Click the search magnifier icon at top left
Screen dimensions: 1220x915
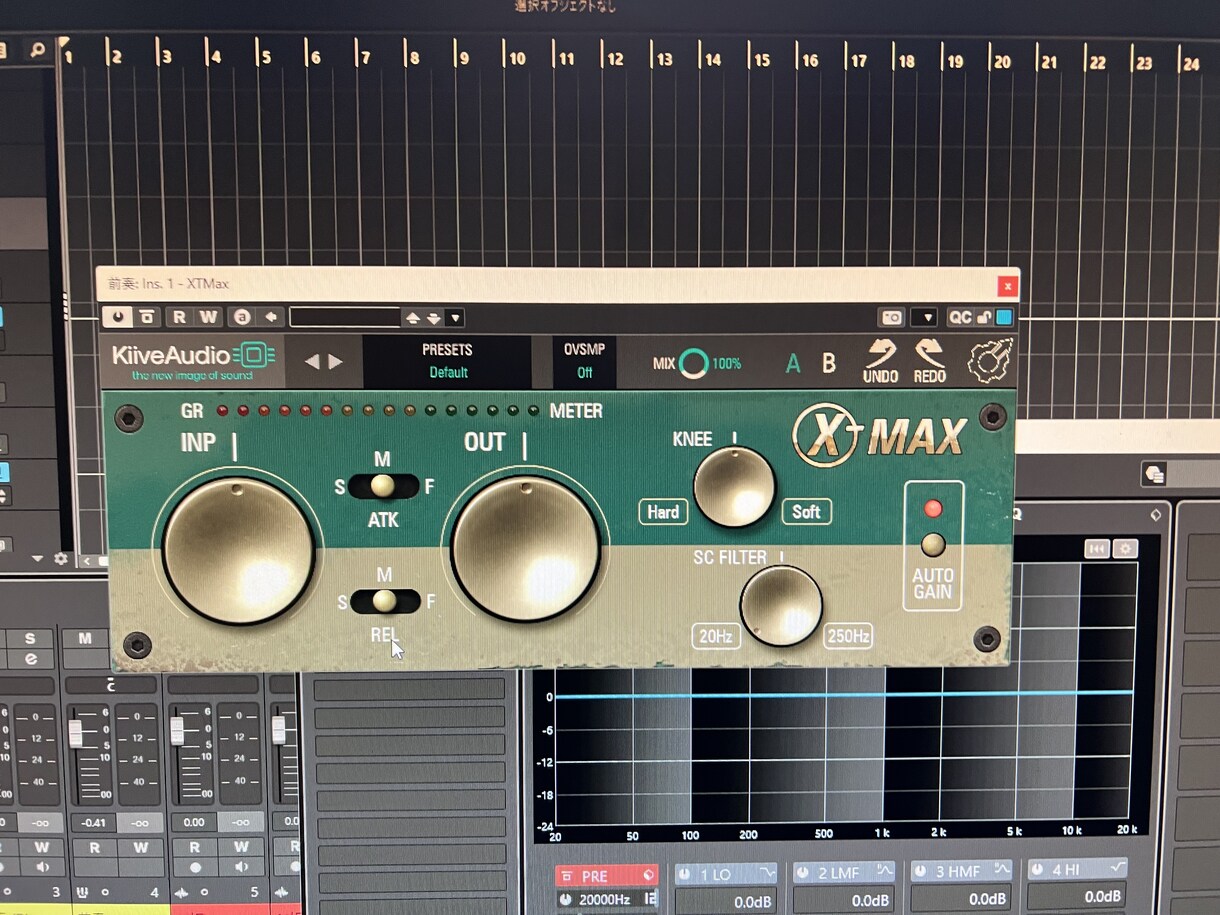[37, 49]
